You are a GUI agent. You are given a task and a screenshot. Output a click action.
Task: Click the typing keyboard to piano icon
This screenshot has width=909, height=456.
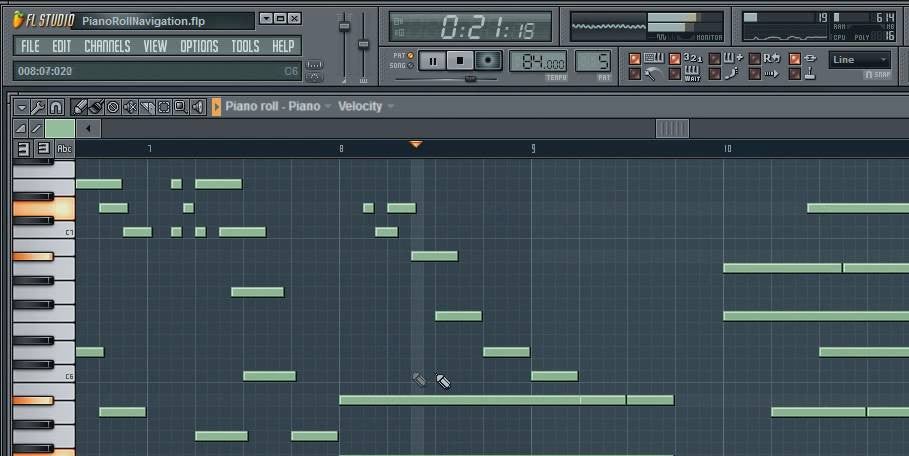coord(654,58)
